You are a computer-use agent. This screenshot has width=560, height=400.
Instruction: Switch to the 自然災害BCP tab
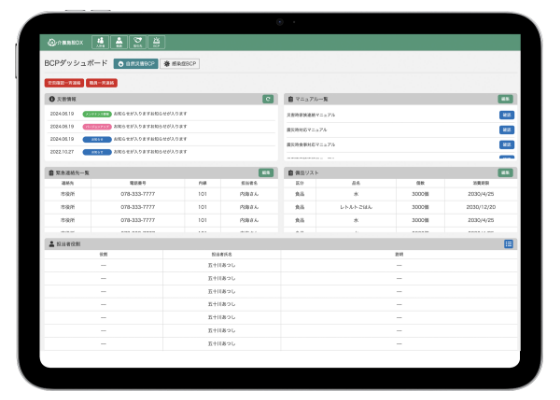(136, 64)
